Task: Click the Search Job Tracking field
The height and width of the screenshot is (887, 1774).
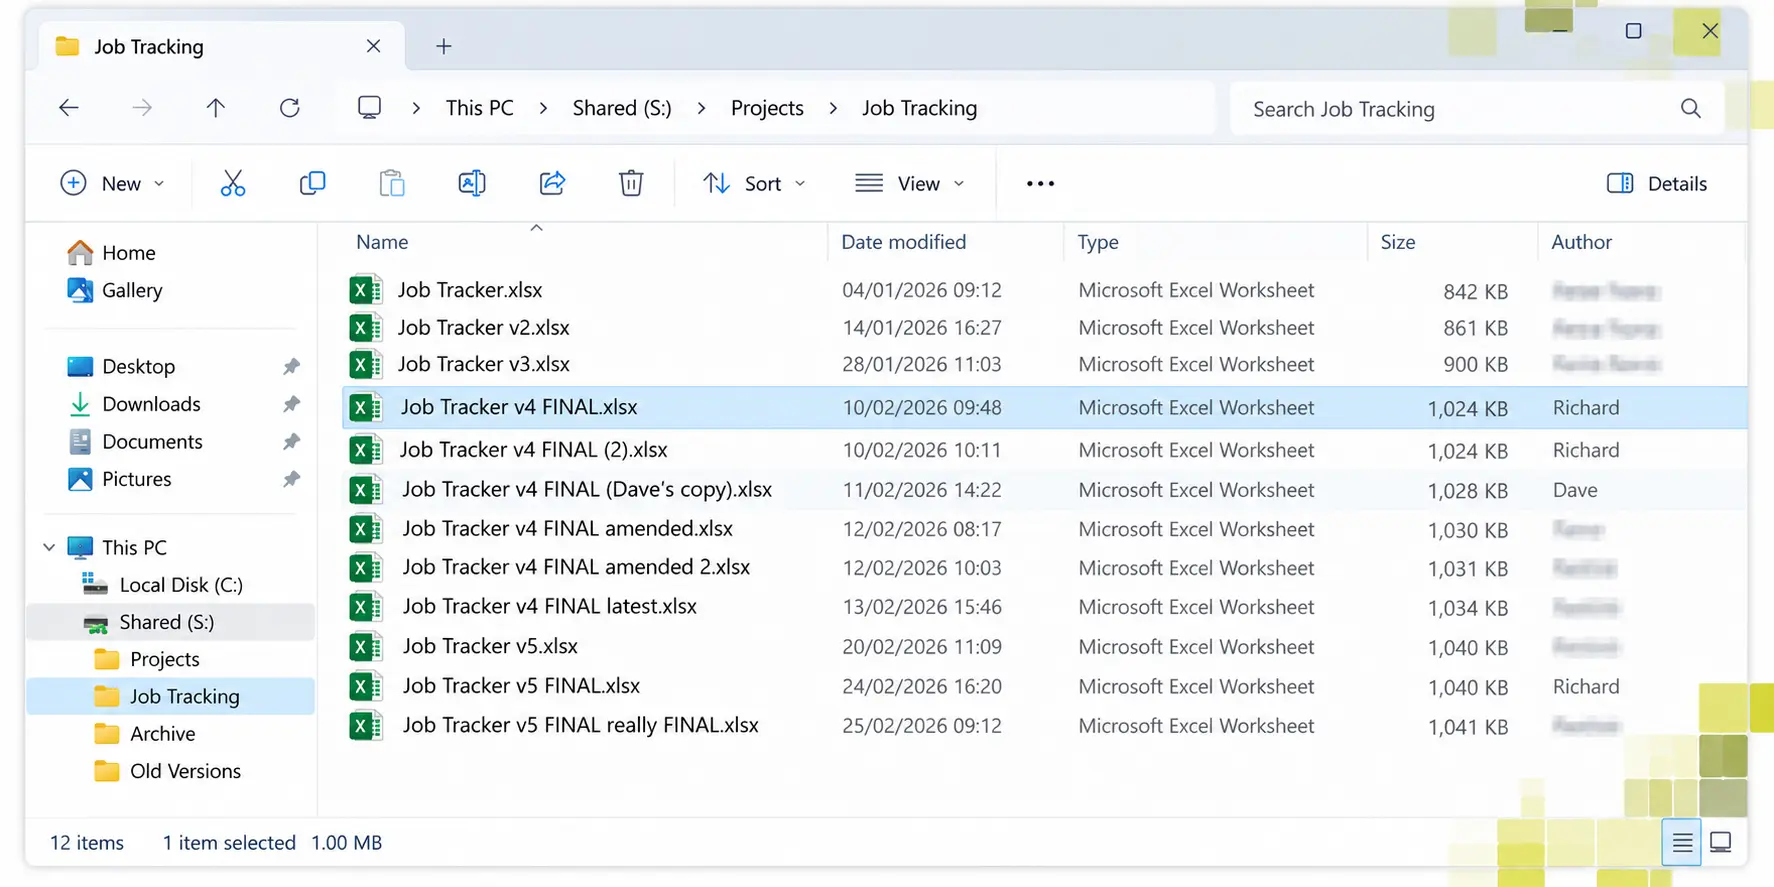Action: pos(1477,108)
